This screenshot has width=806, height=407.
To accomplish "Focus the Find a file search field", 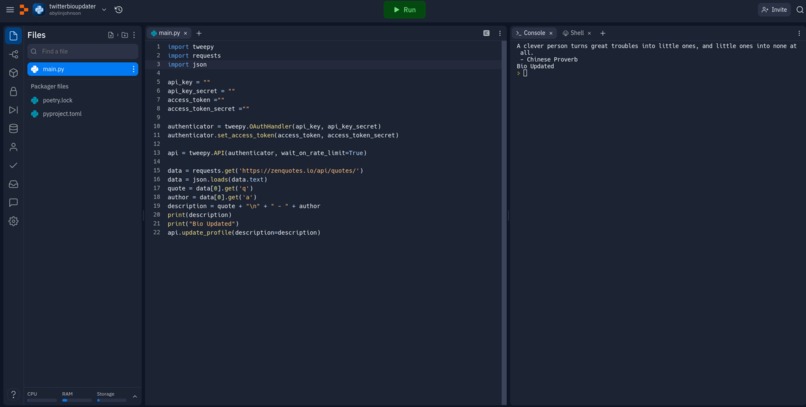I will [x=83, y=51].
